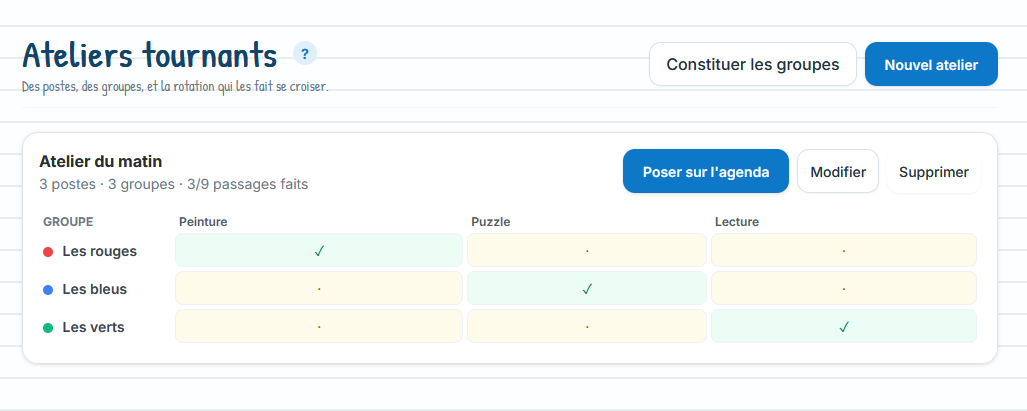This screenshot has height=411, width=1027.
Task: Select the Atelier du matin title
Action: pyautogui.click(x=101, y=161)
